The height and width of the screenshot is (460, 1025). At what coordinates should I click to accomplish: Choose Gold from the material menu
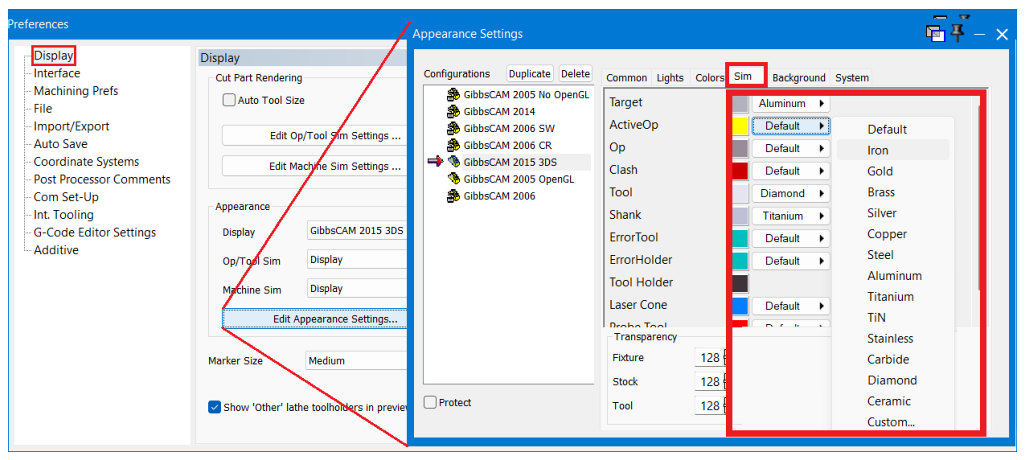(x=893, y=171)
